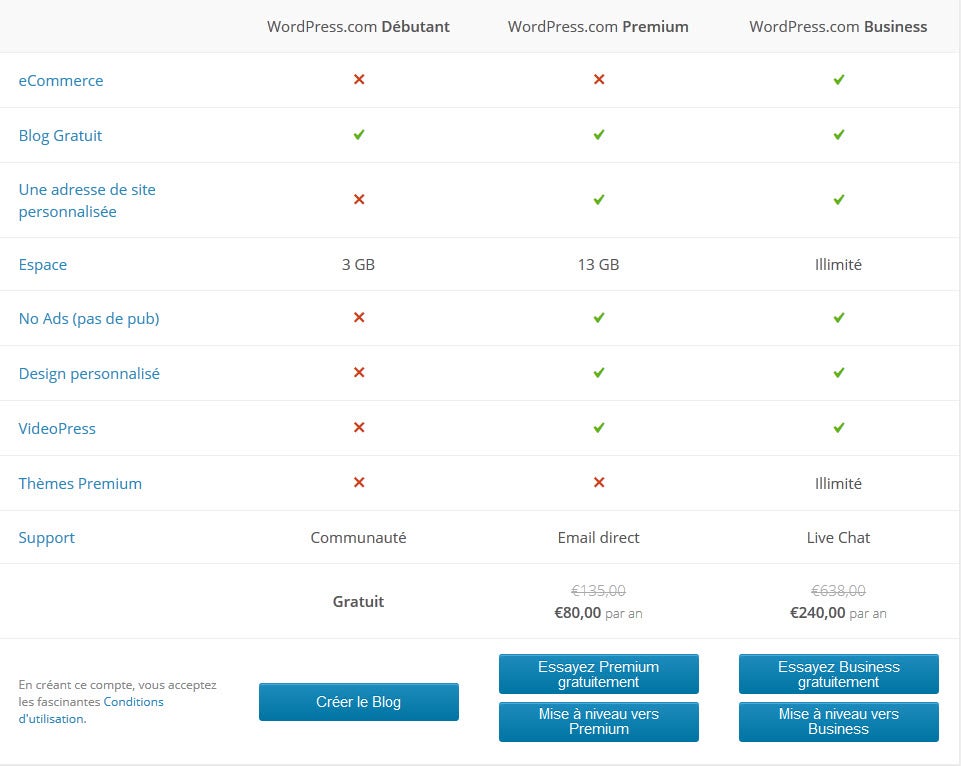The width and height of the screenshot is (961, 766).
Task: Open the eCommerce feature link
Action: (61, 81)
